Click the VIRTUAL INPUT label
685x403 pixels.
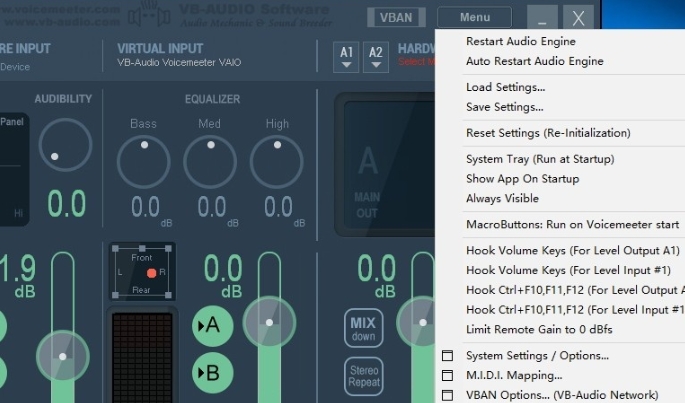pos(160,49)
